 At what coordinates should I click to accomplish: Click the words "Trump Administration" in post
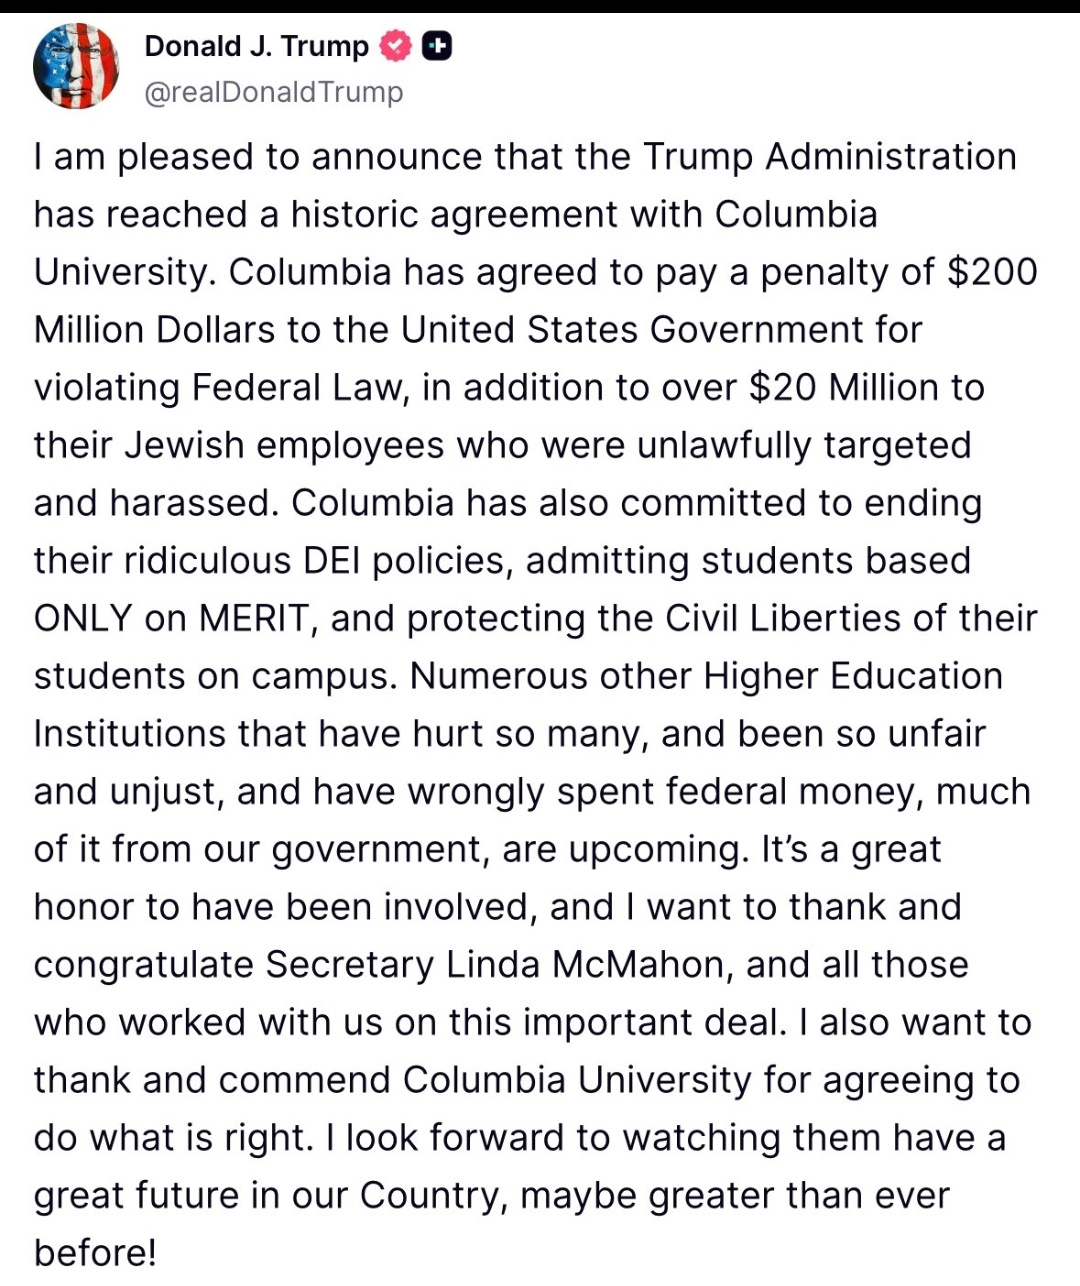coord(829,157)
